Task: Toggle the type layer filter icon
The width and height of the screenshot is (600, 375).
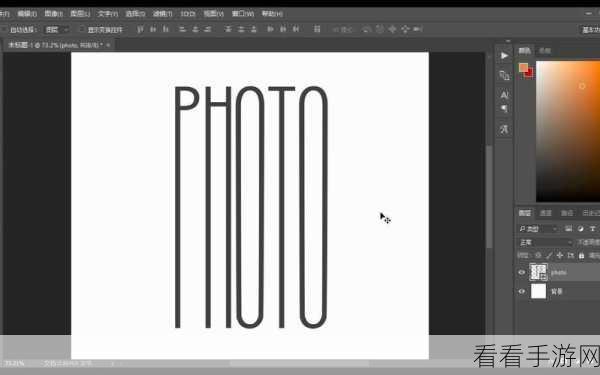Action: click(592, 229)
